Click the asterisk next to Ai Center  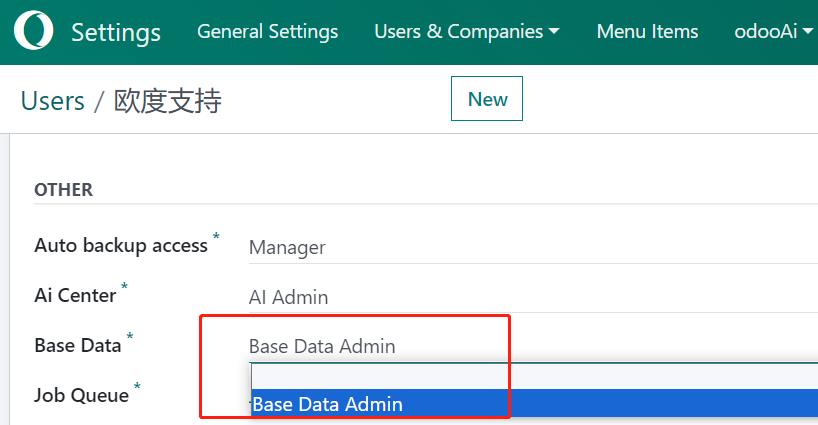click(x=125, y=288)
